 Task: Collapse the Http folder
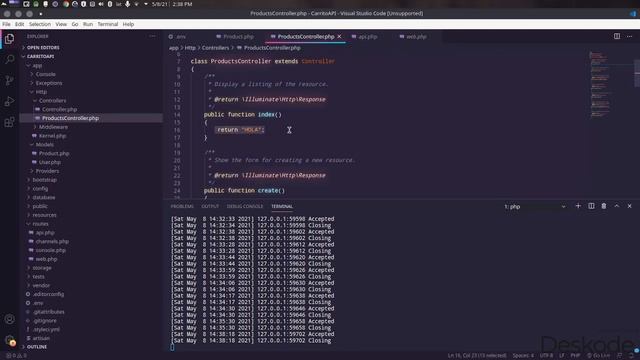pyautogui.click(x=41, y=92)
